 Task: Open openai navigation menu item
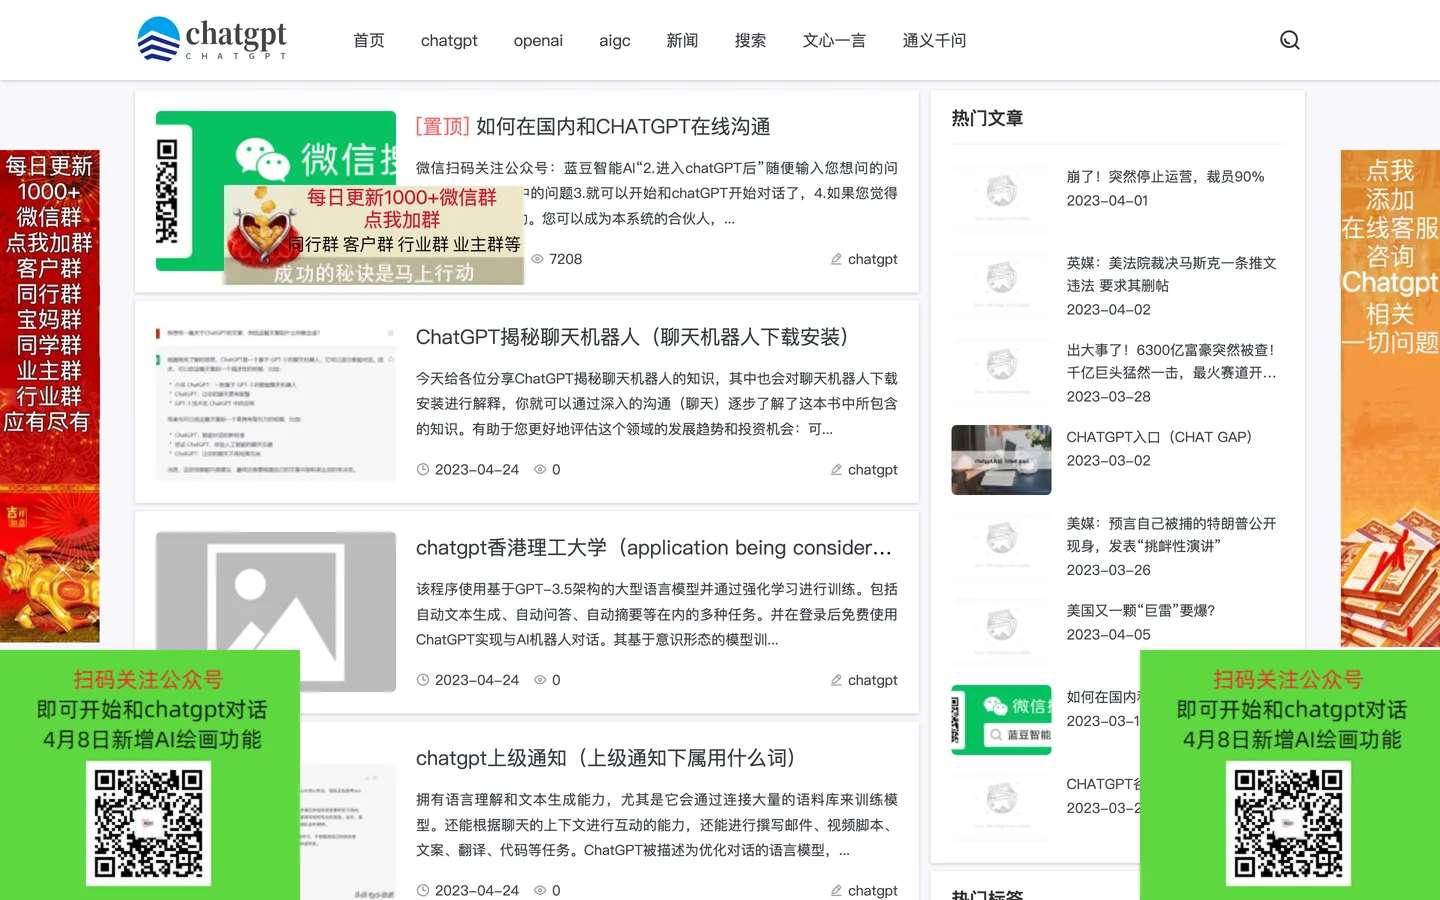click(538, 40)
